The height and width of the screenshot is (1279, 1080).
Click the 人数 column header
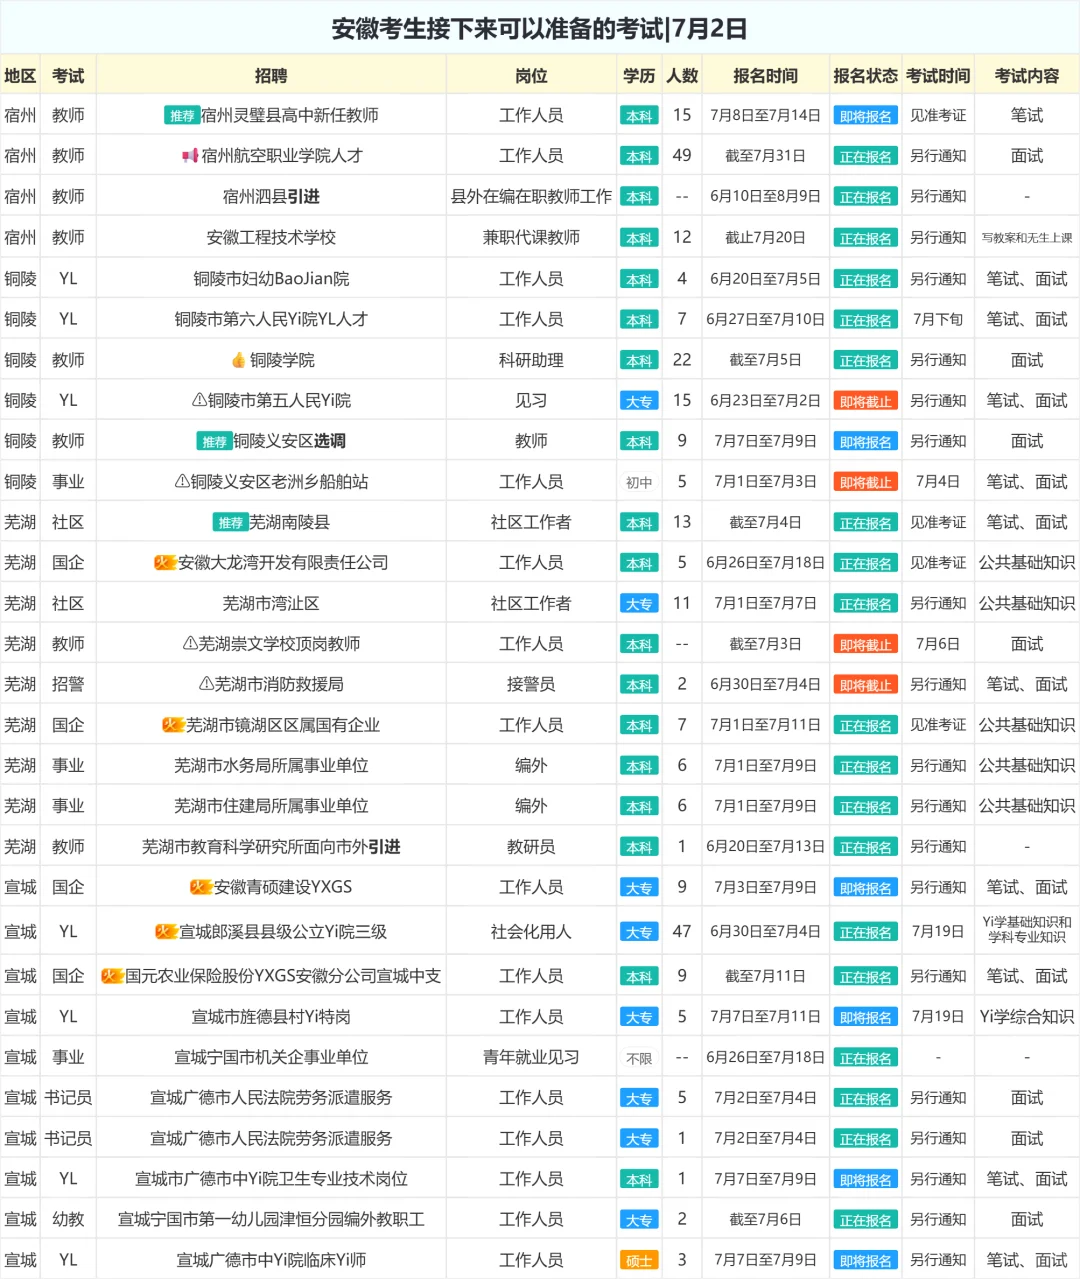[x=682, y=76]
